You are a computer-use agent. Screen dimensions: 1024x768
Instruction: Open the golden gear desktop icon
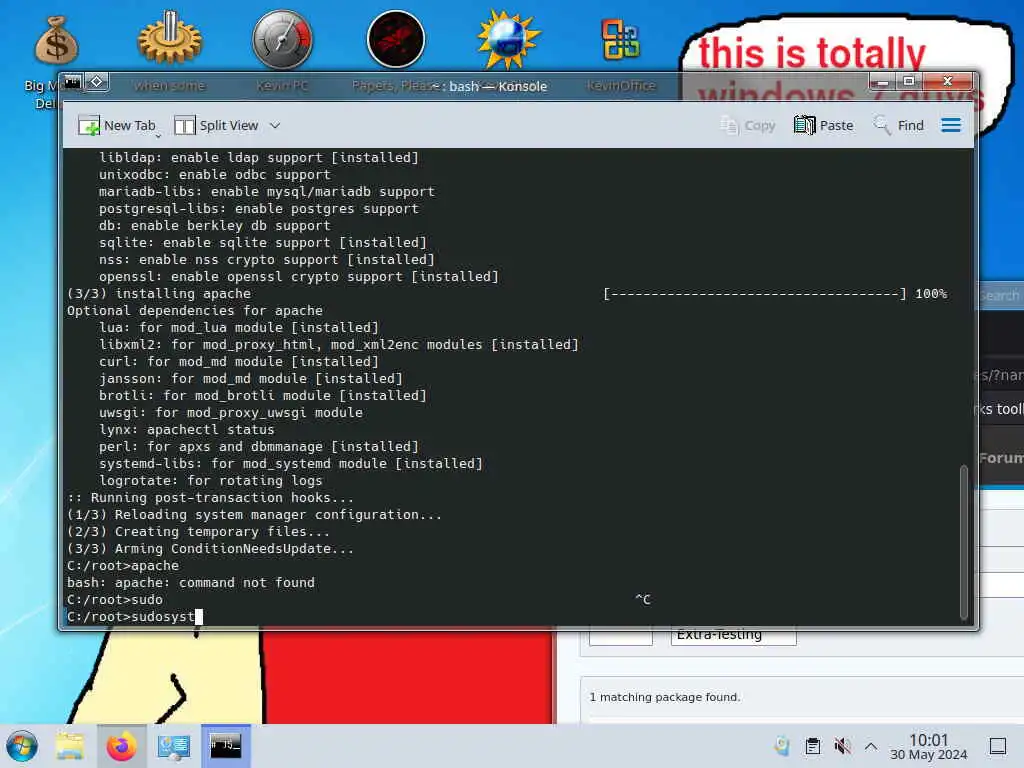point(170,39)
